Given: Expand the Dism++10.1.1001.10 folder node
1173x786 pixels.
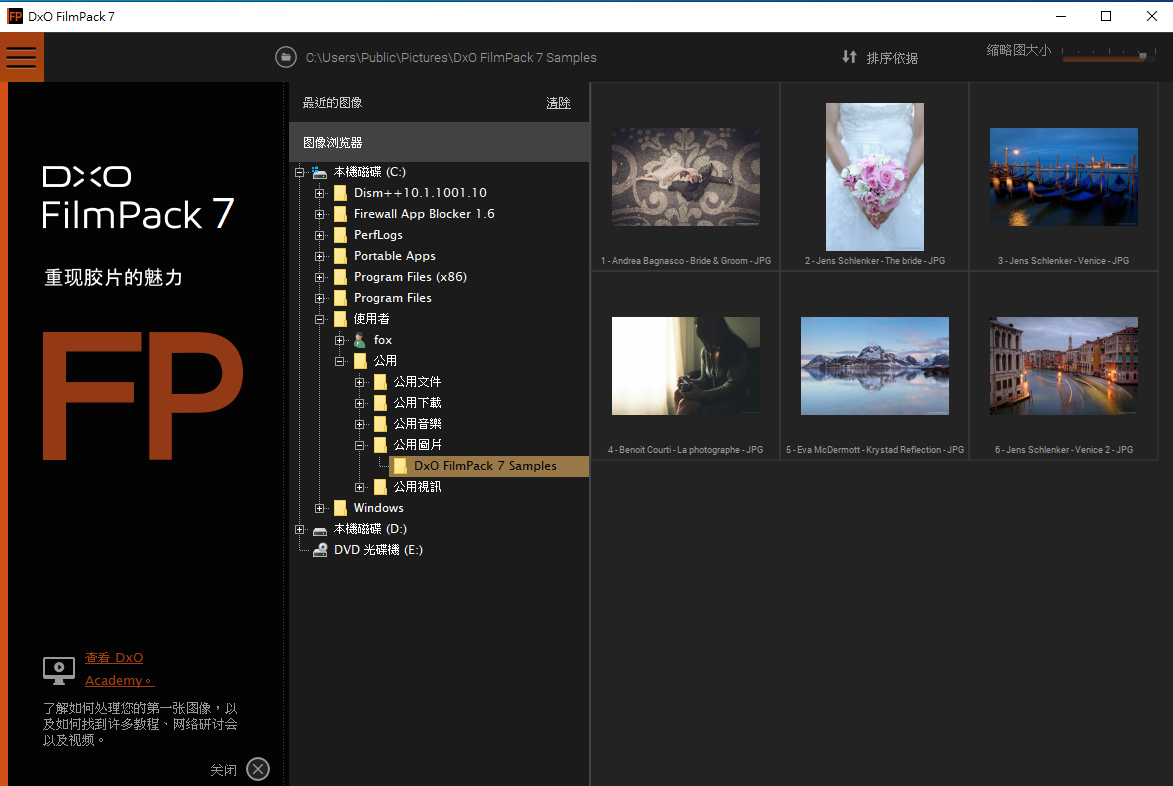Looking at the screenshot, I should coord(319,193).
